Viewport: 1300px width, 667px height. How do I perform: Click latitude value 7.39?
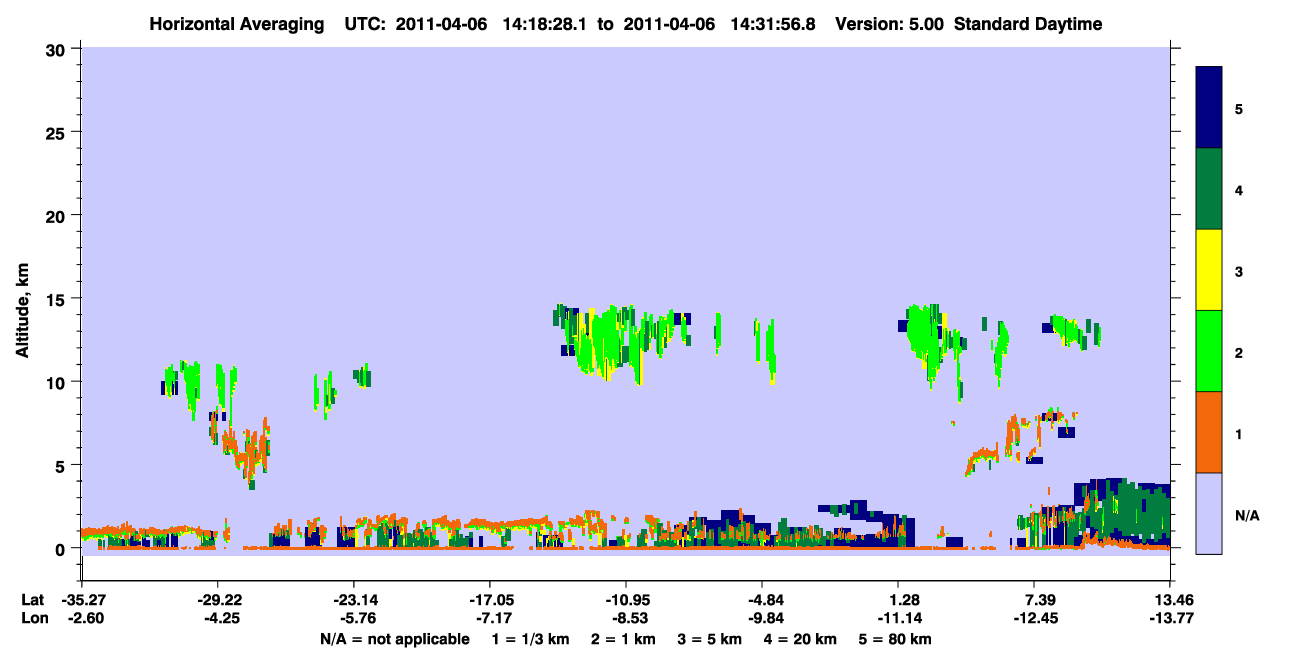click(x=1034, y=599)
